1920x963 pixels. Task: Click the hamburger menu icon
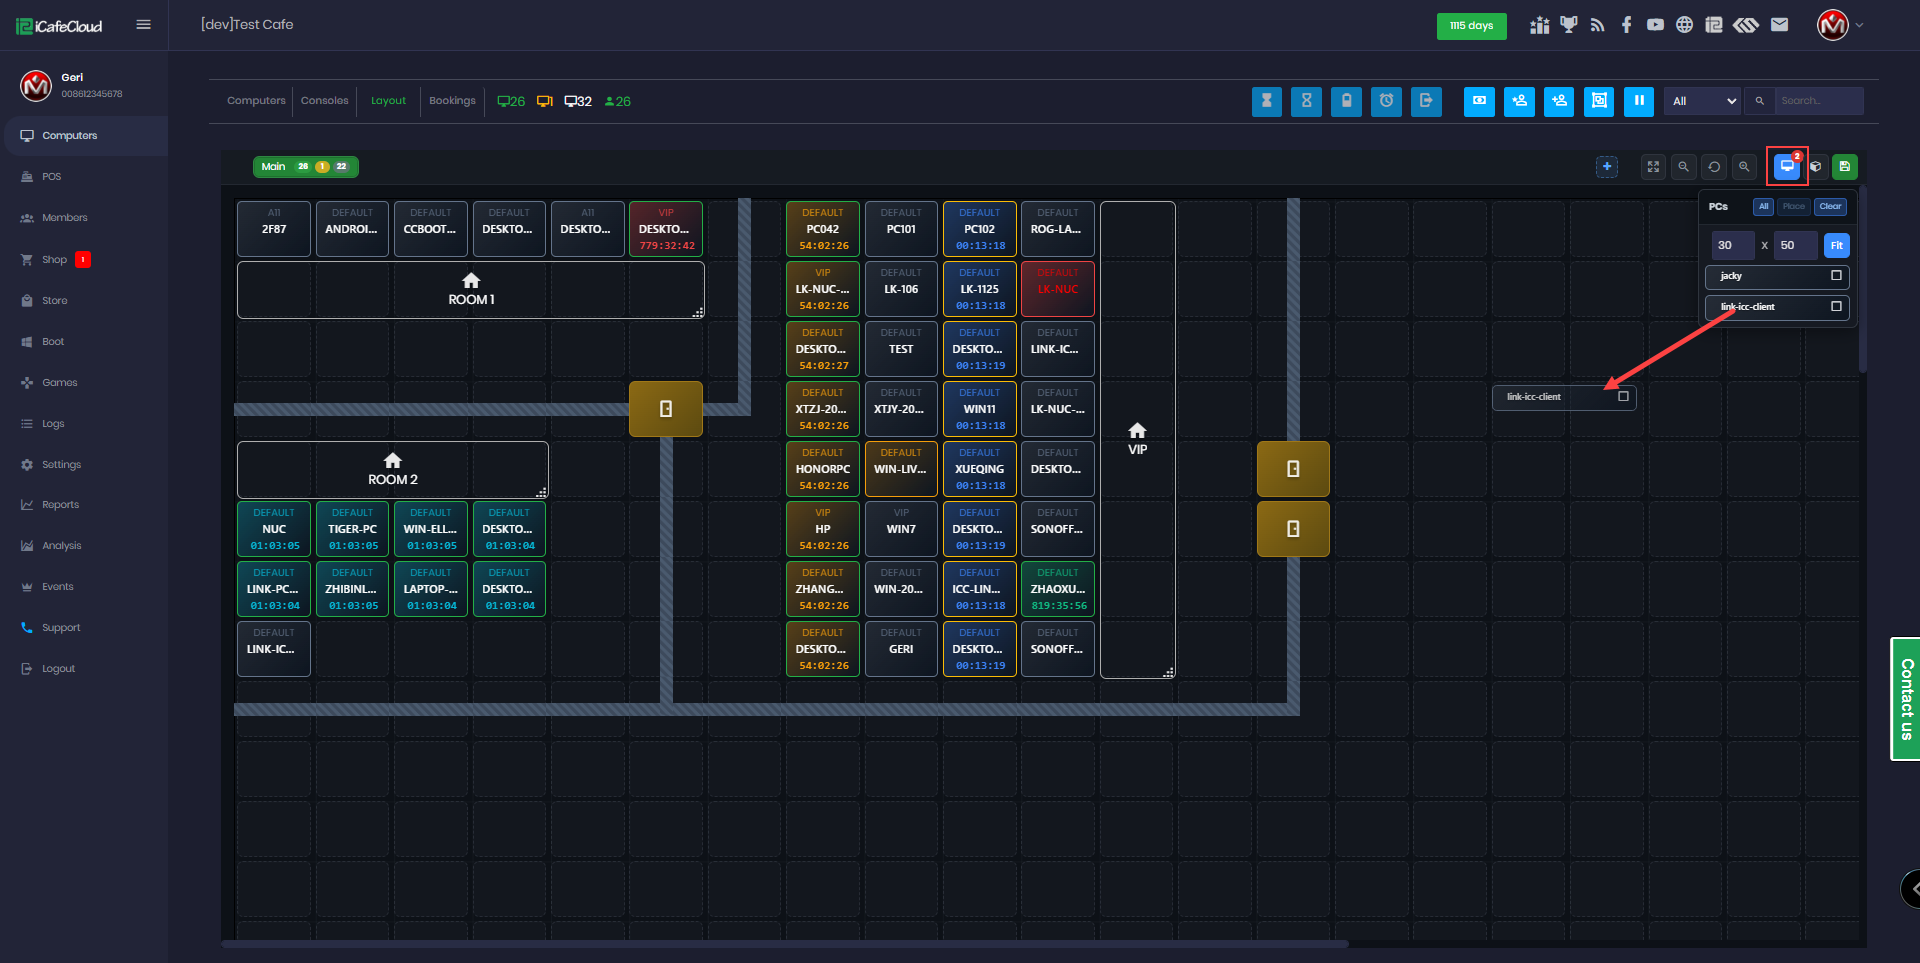(x=143, y=25)
